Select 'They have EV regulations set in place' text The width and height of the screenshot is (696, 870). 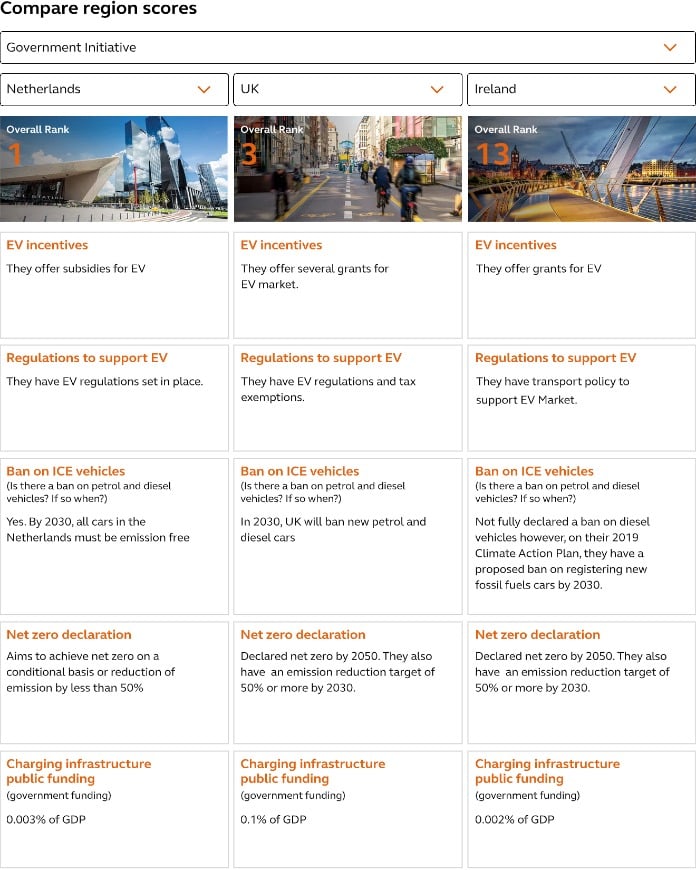tap(105, 381)
